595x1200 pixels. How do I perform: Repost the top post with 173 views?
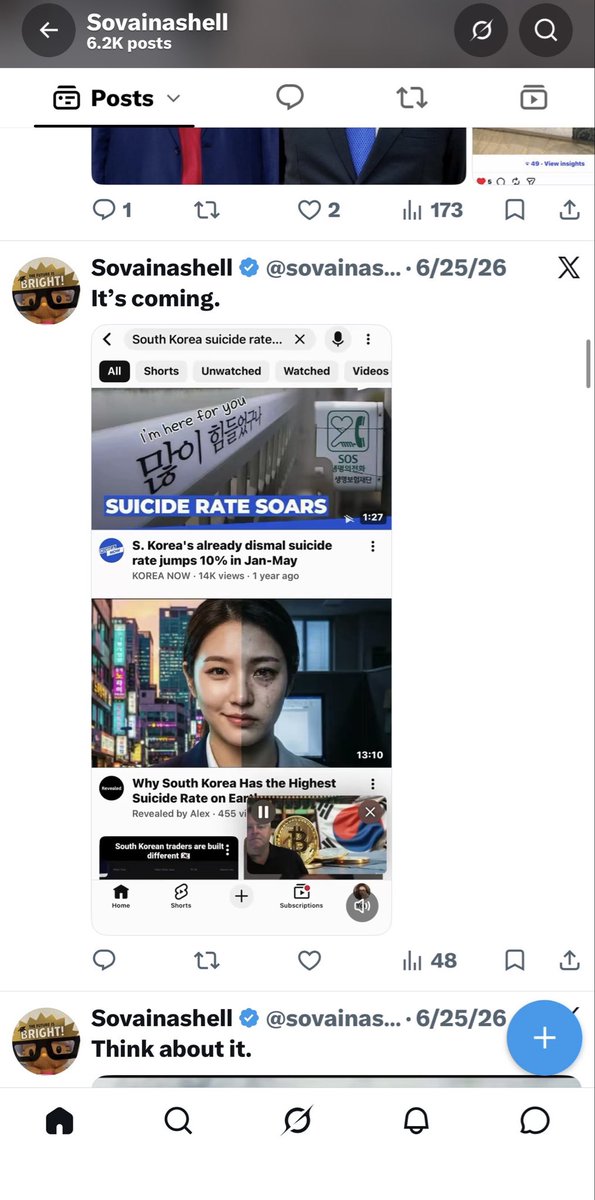point(206,210)
